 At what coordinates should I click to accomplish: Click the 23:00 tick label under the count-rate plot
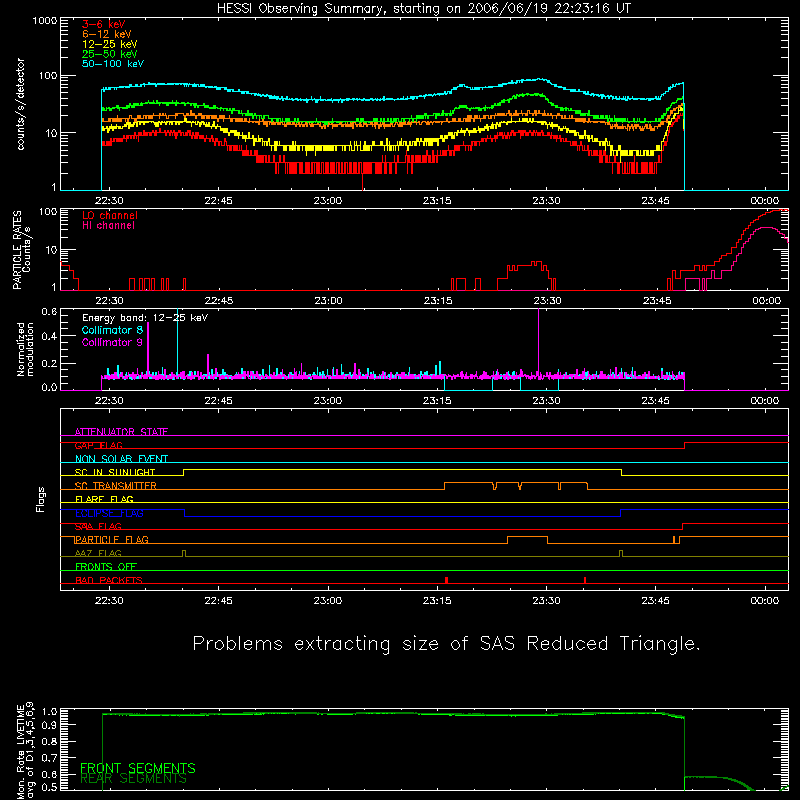point(328,201)
